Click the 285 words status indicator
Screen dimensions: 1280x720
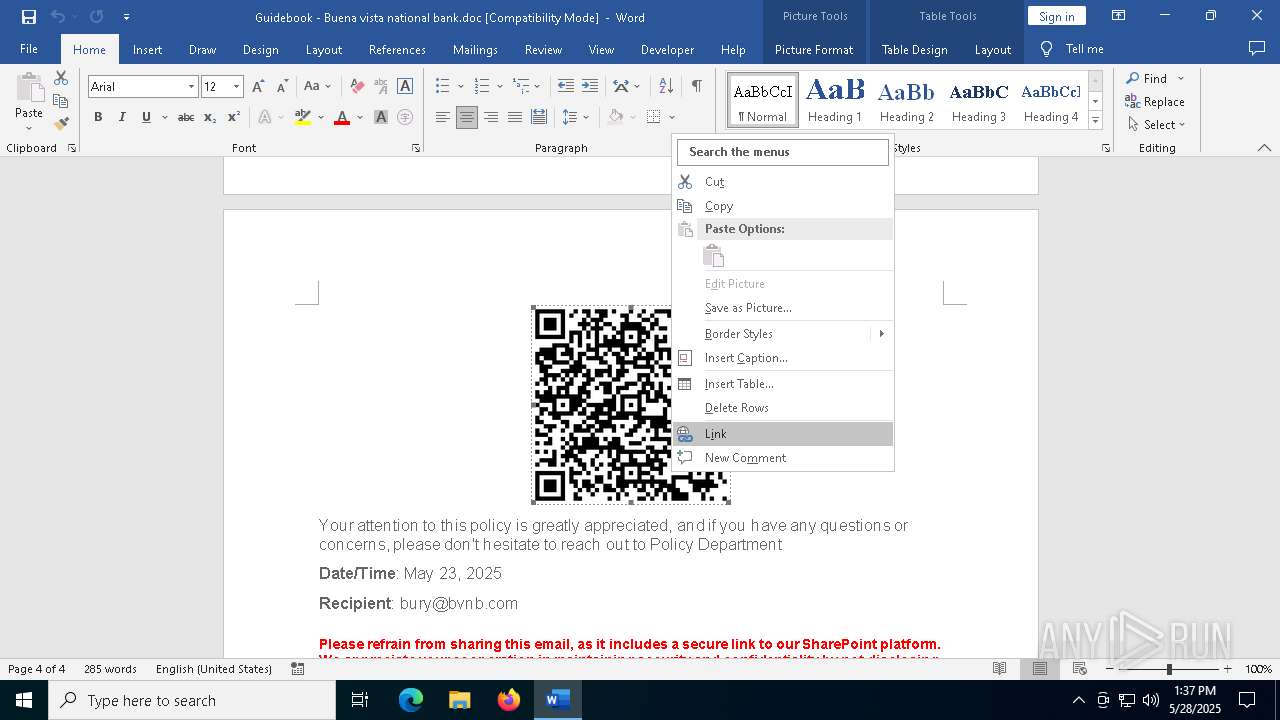tap(110, 669)
